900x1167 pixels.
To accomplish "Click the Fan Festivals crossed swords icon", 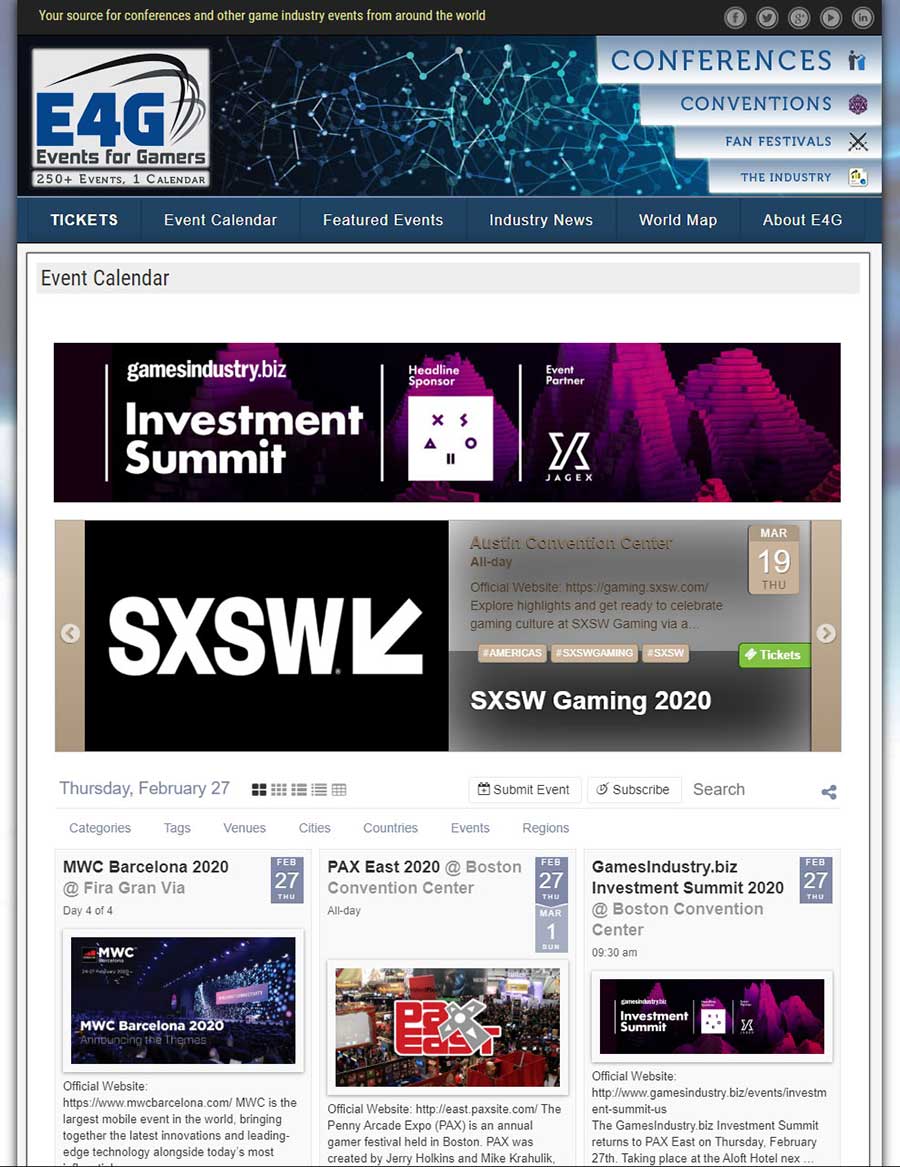I will point(858,141).
